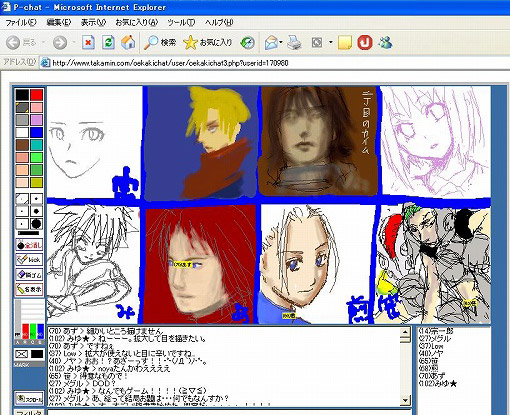510x415 pixels.
Task: Click the blond-haired portrait on blue background
Action: click(x=200, y=143)
